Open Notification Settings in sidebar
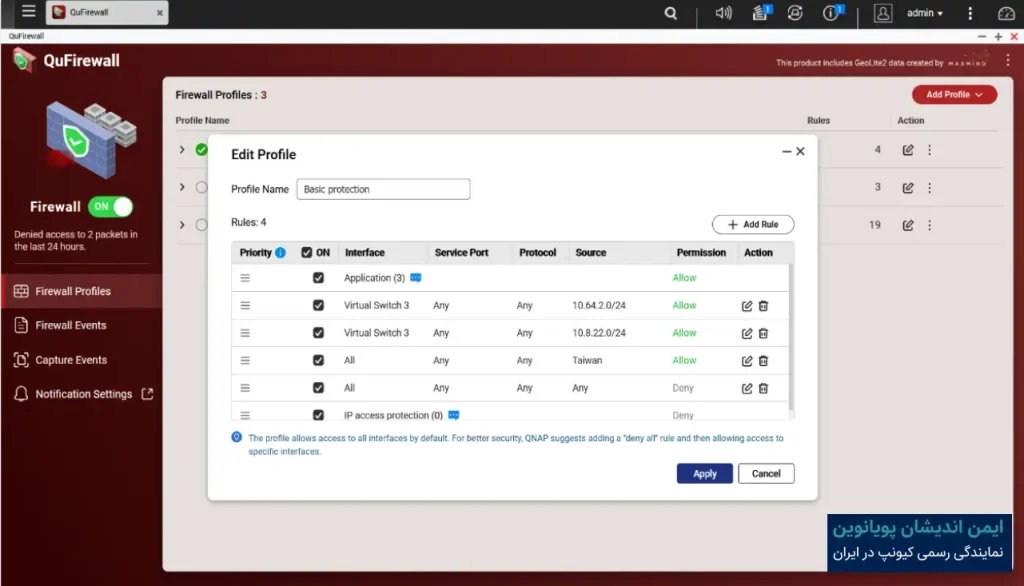The image size is (1024, 586). (x=82, y=394)
